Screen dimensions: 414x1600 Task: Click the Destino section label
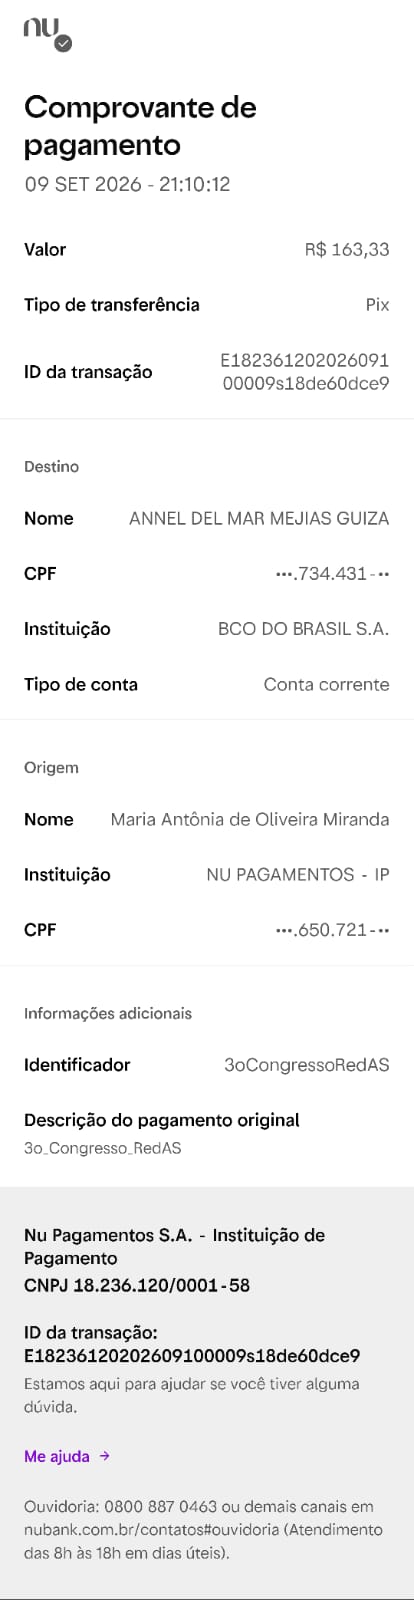(51, 467)
